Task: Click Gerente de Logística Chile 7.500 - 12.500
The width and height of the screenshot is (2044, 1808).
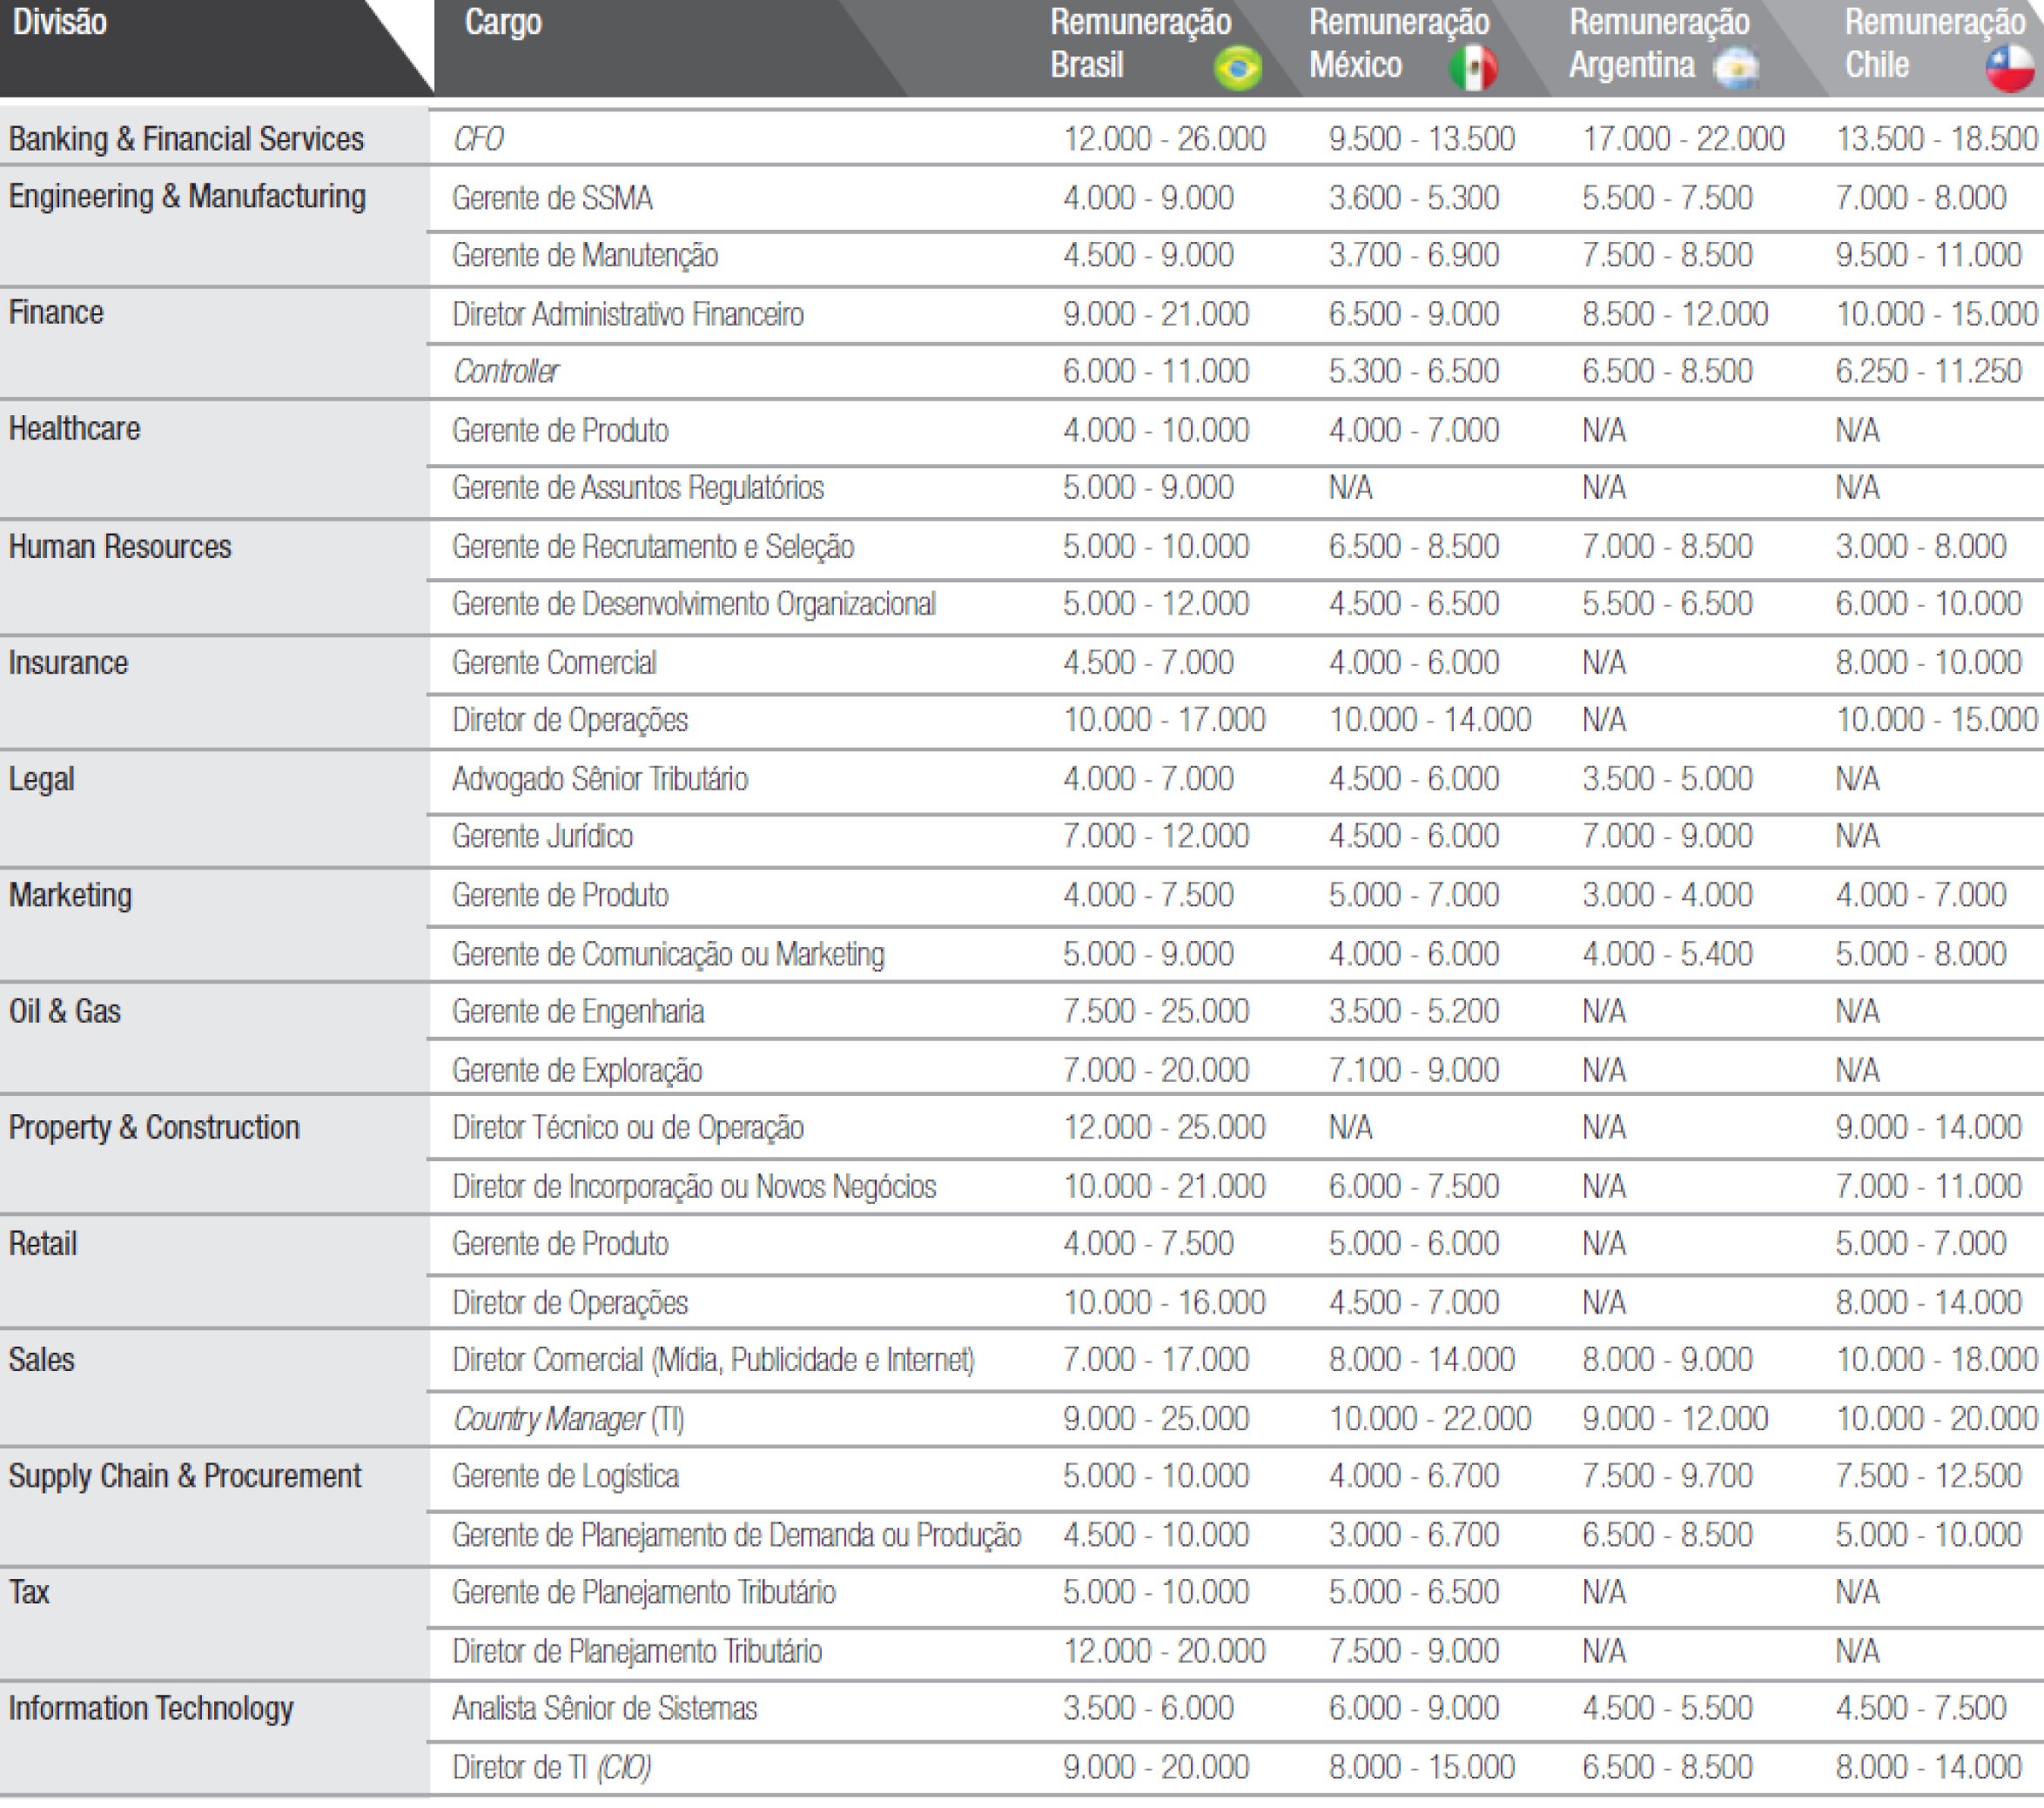Action: pyautogui.click(x=1929, y=1477)
